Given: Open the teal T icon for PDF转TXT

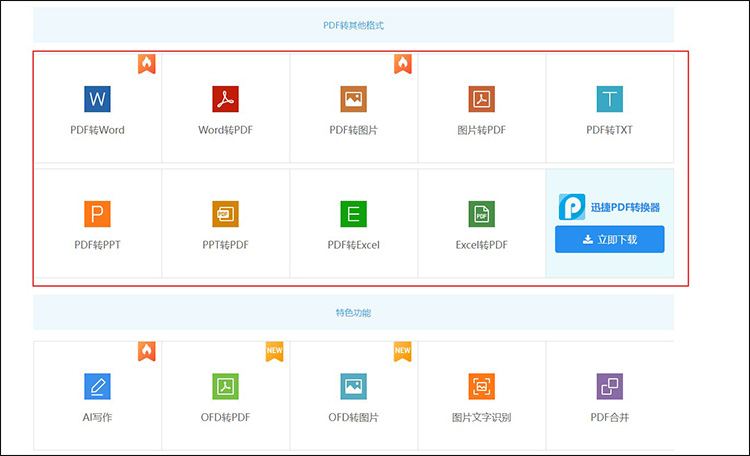Looking at the screenshot, I should coord(610,99).
